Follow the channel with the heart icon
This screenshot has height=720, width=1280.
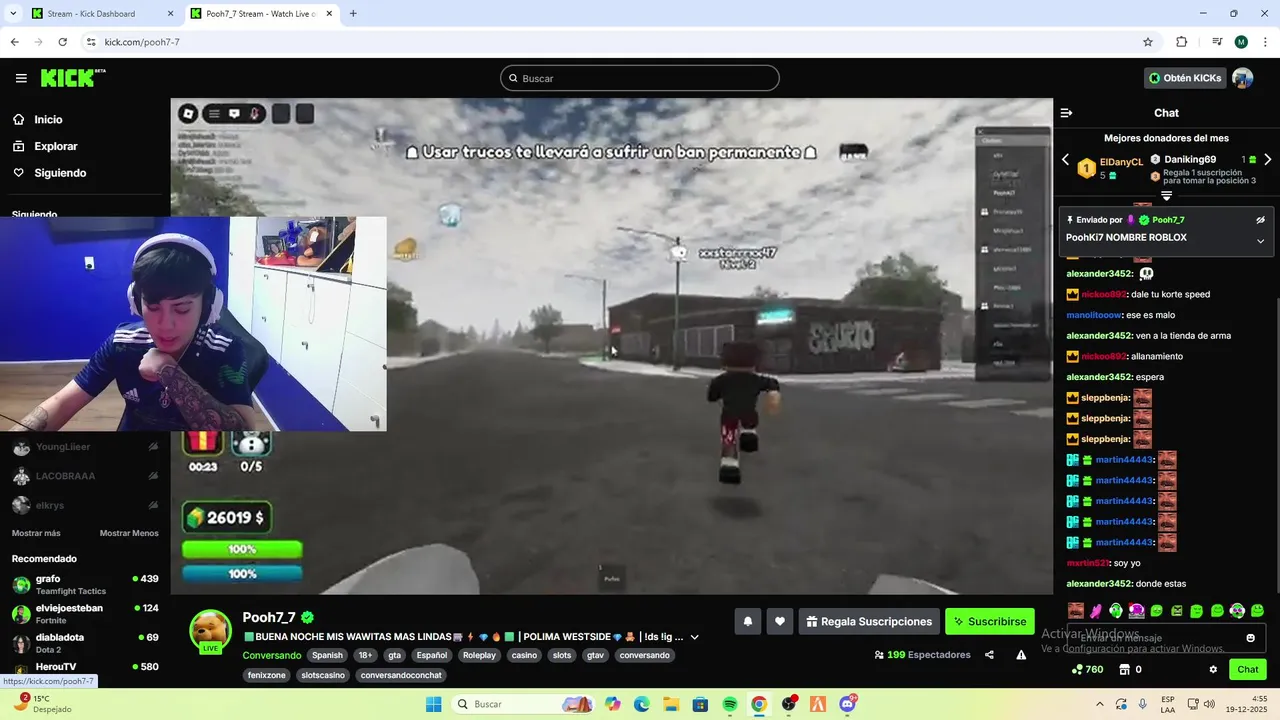780,621
